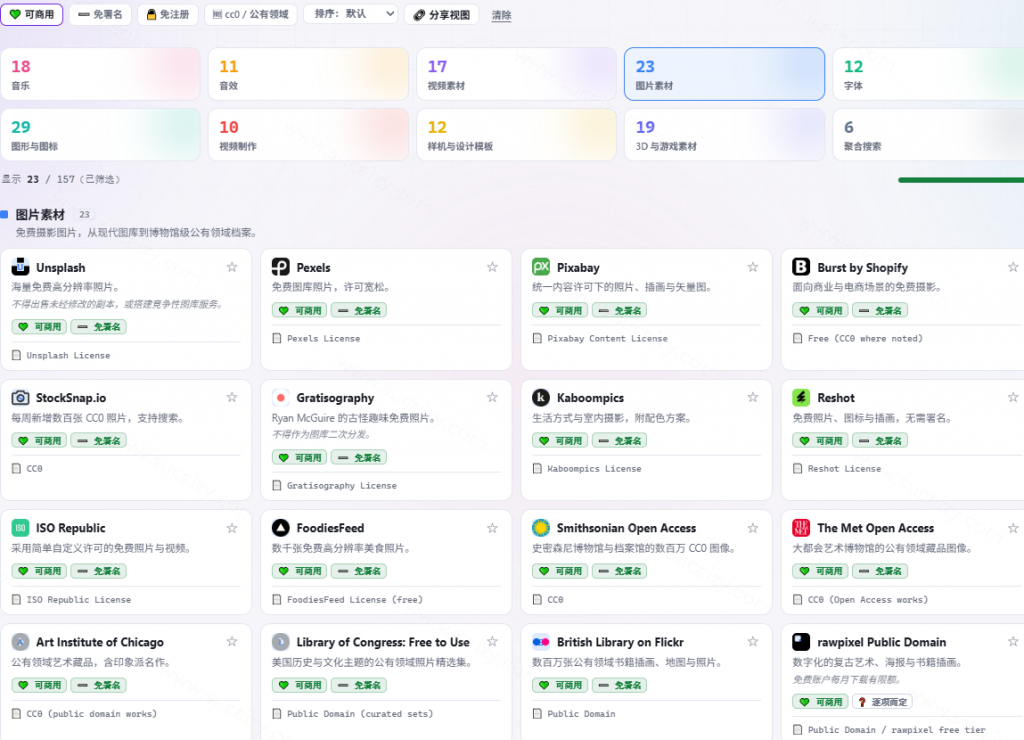Screen dimensions: 1024x740
Task: Click the 免署名 tag on the Reshot card
Action: [x=880, y=441]
